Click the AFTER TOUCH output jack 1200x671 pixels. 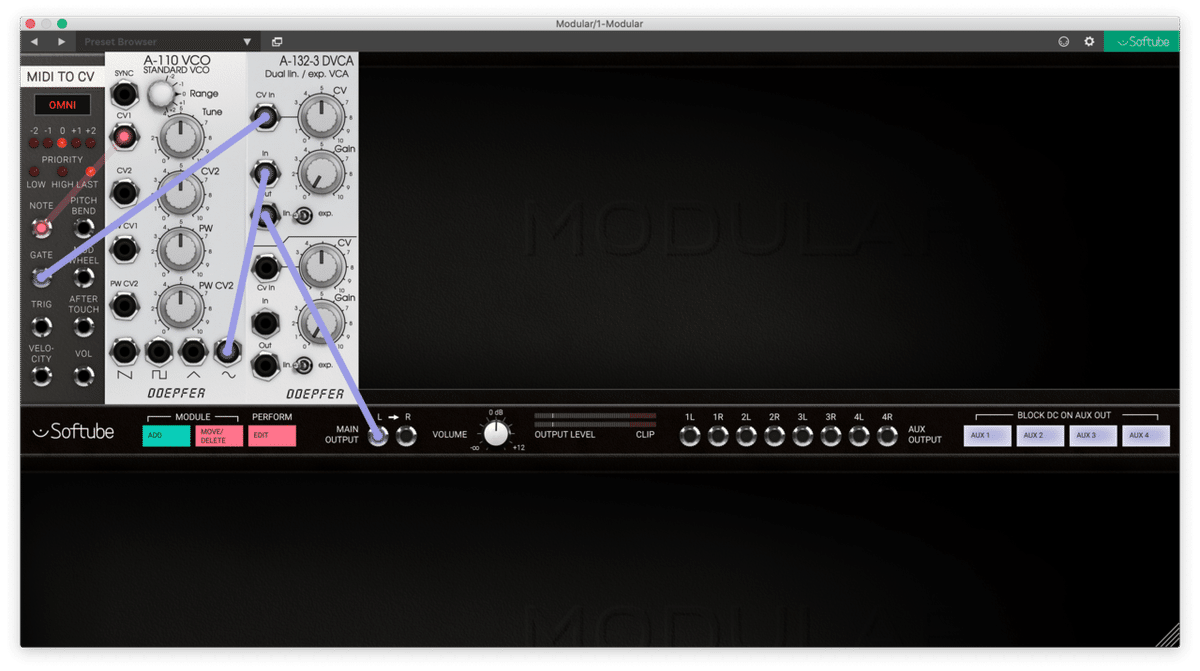(x=84, y=326)
